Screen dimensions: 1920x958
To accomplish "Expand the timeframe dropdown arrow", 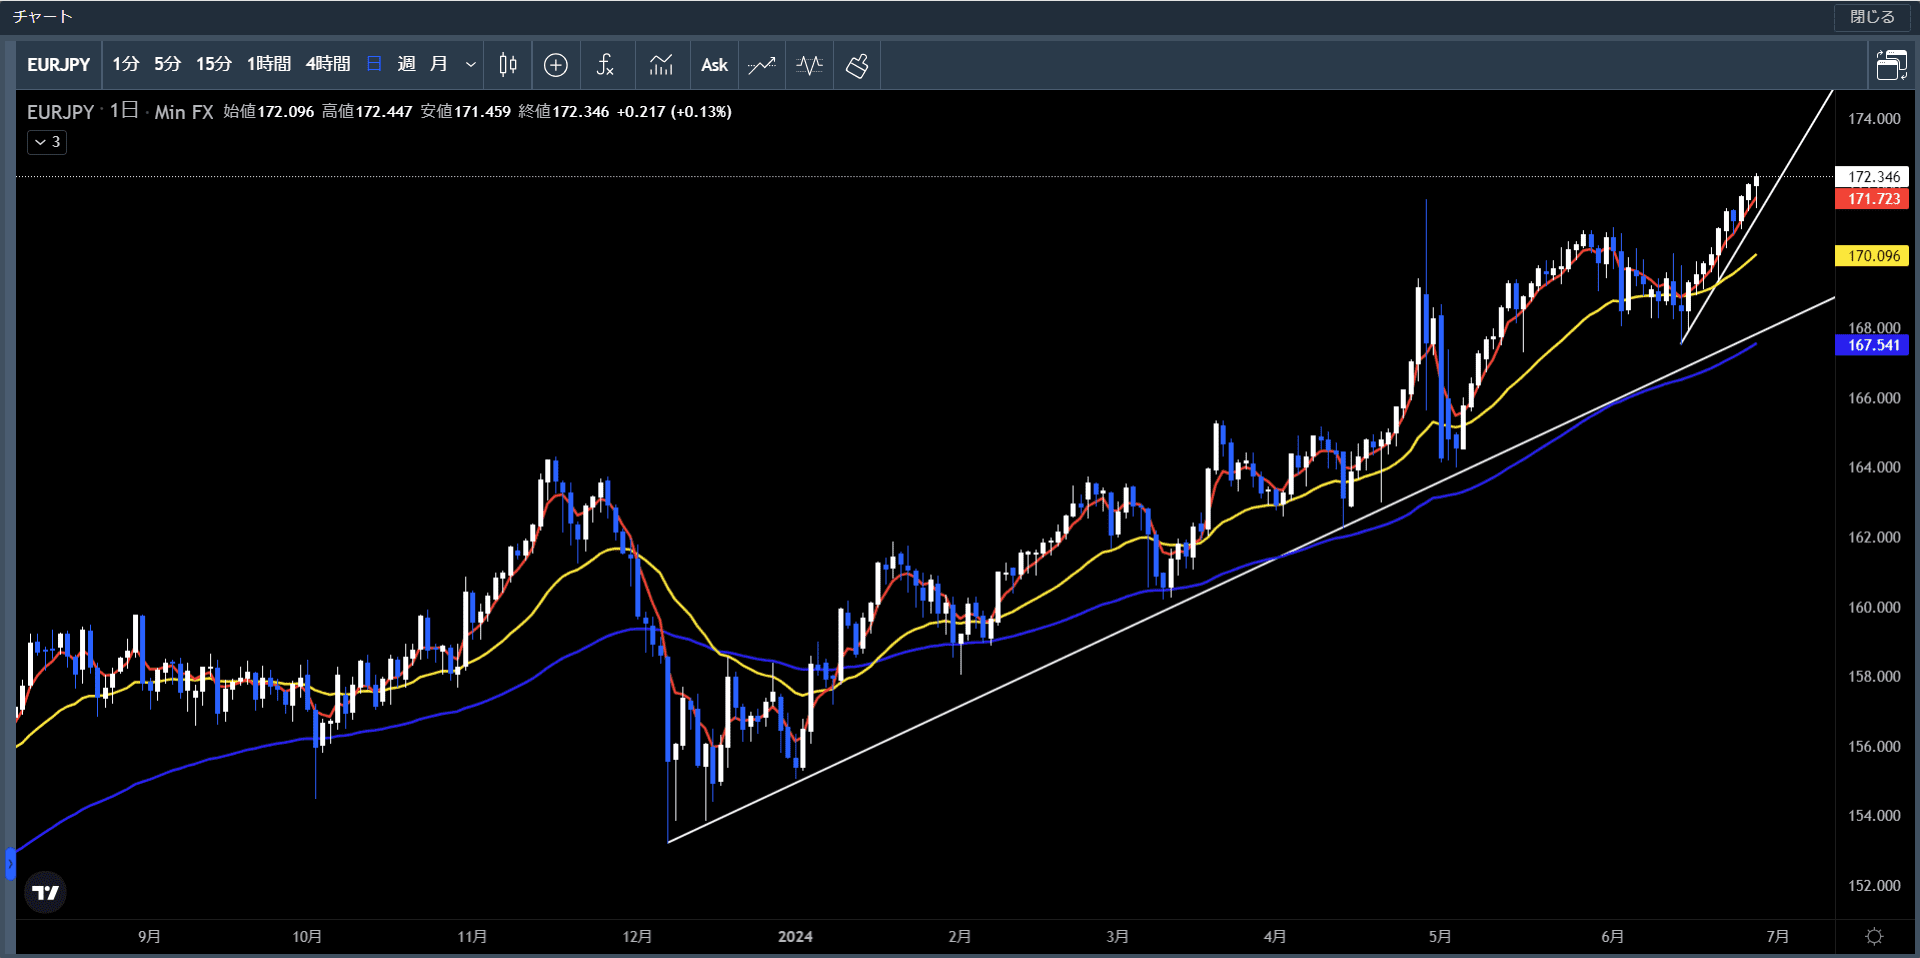I will coord(471,65).
